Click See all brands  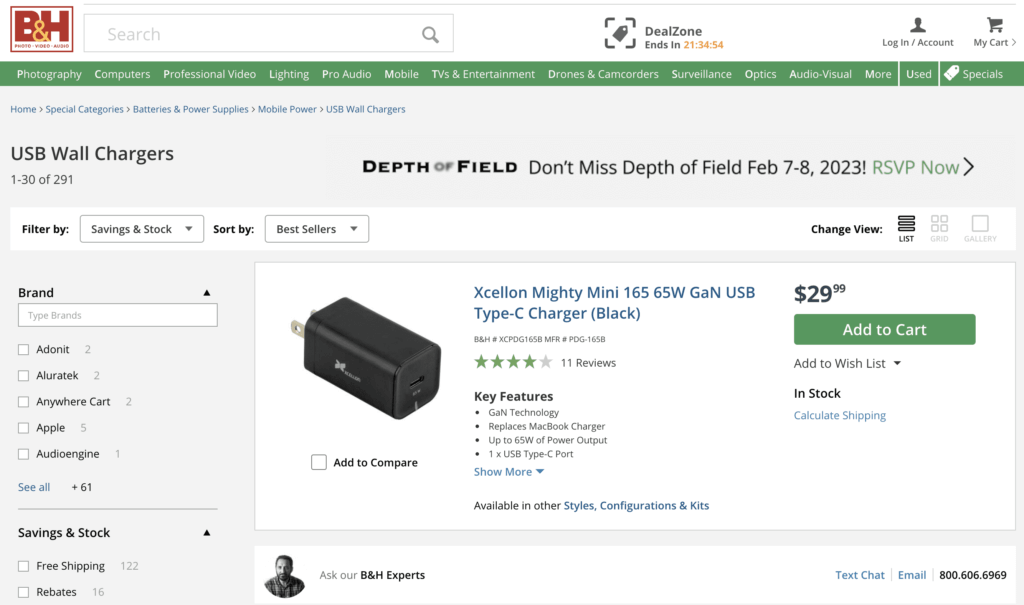[34, 487]
